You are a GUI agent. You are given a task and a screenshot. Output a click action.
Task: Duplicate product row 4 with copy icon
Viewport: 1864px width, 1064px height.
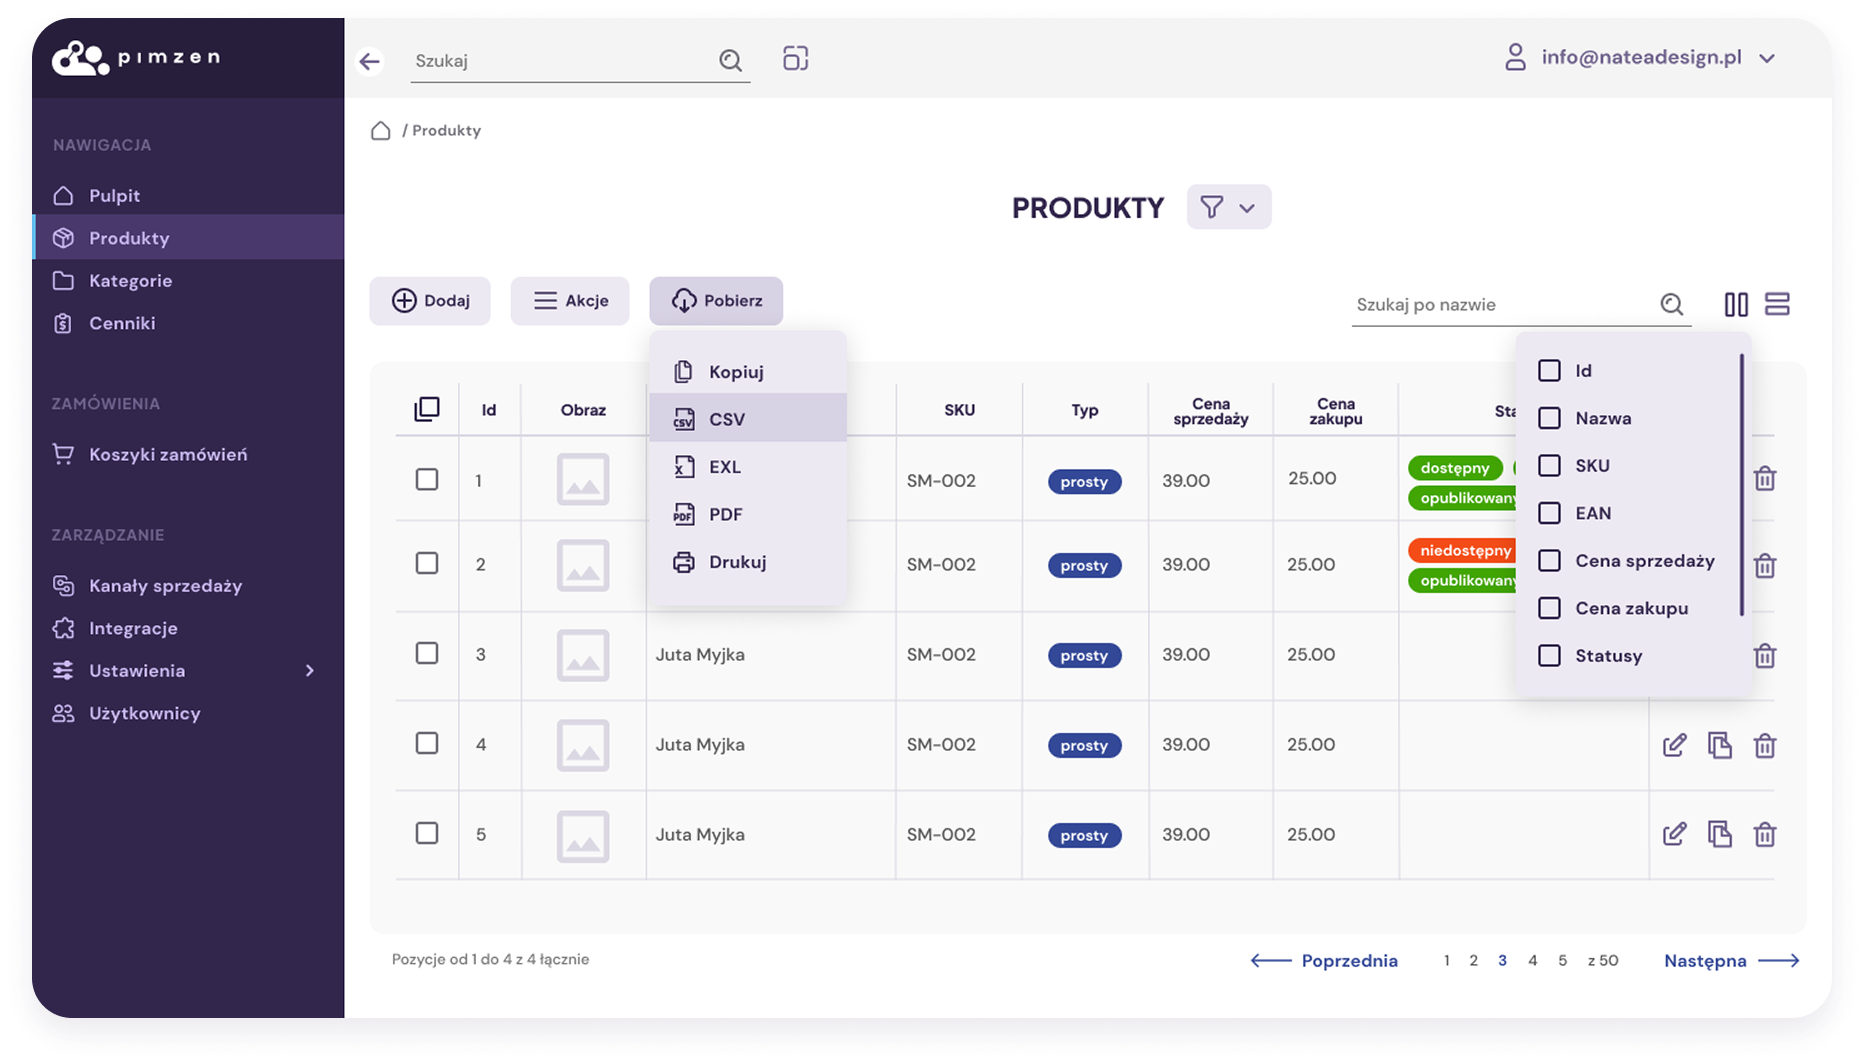(1720, 745)
